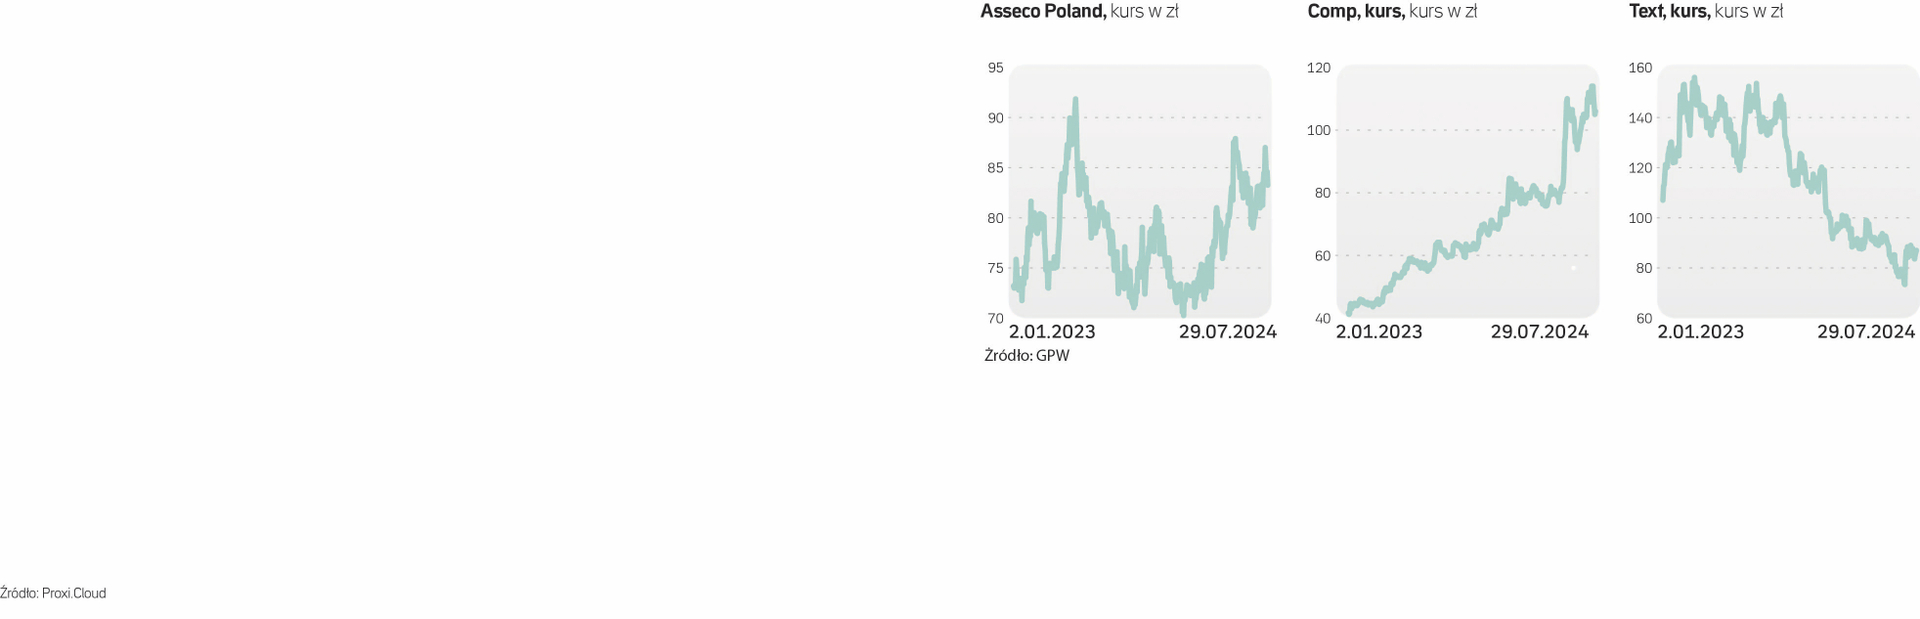Click the 140 axis label on Text chart

click(1640, 118)
